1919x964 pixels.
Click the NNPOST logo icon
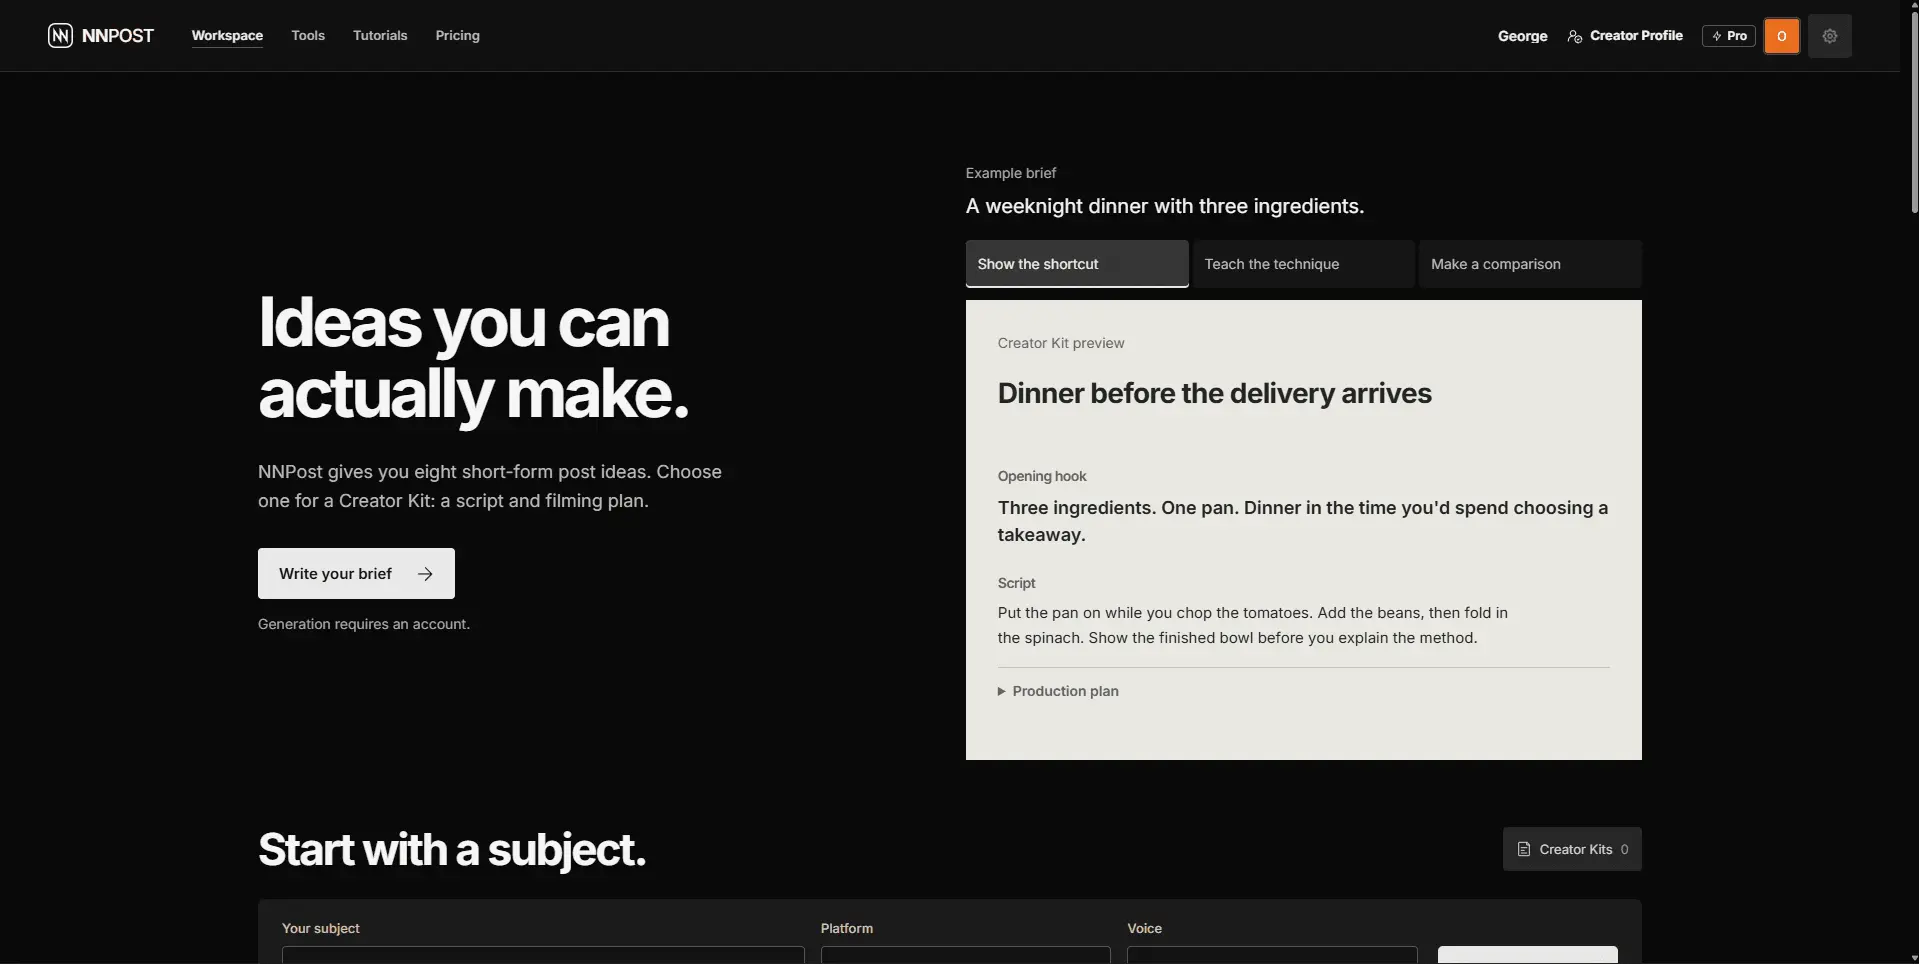click(60, 36)
